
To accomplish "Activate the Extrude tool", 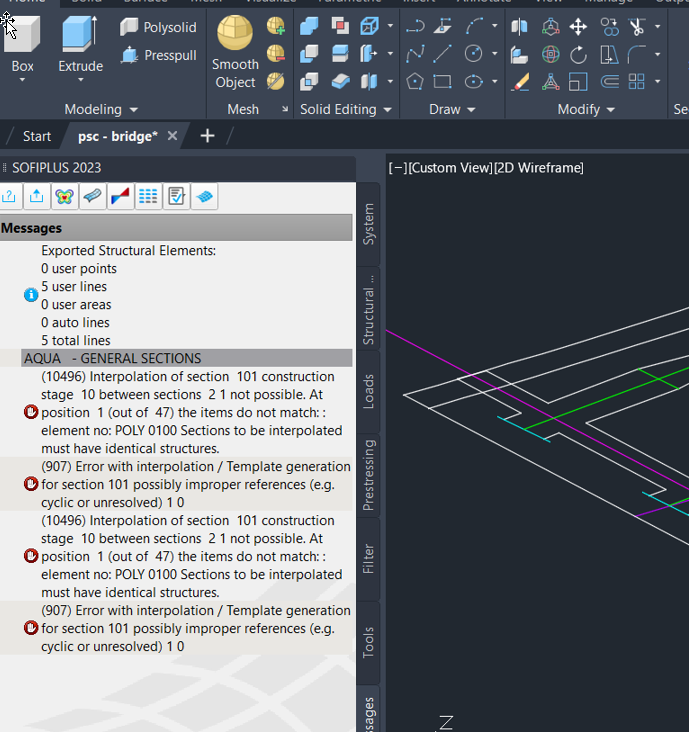I will tap(80, 45).
